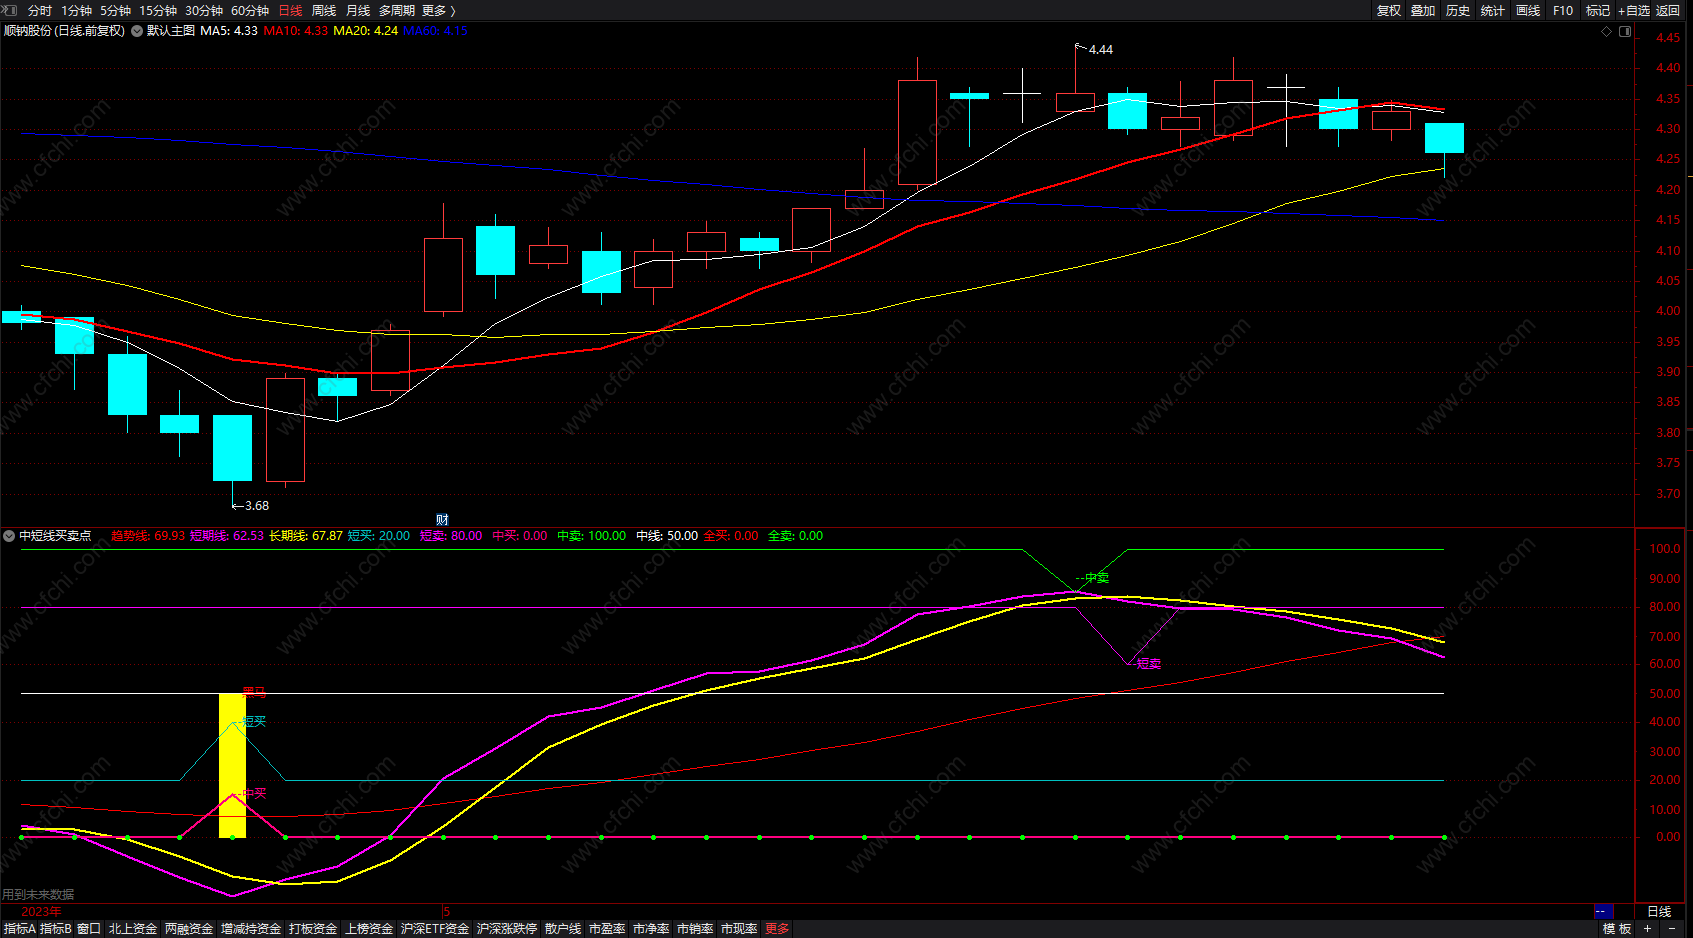Switch to 分时 intraday view
This screenshot has width=1693, height=938.
point(40,11)
